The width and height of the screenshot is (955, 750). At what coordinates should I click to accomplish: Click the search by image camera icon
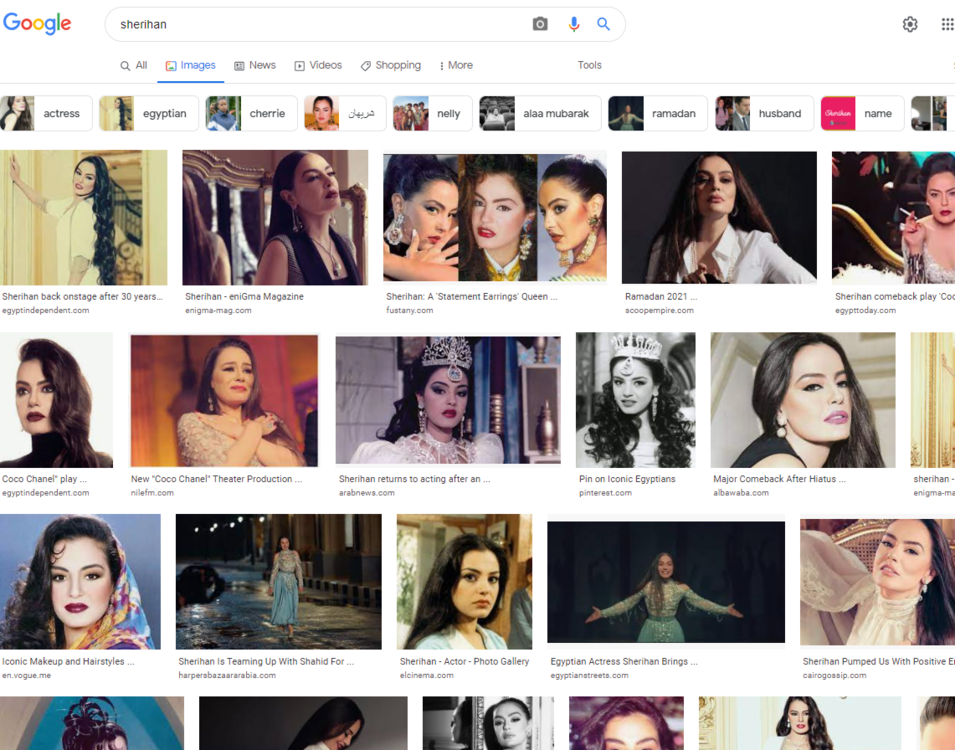(540, 24)
